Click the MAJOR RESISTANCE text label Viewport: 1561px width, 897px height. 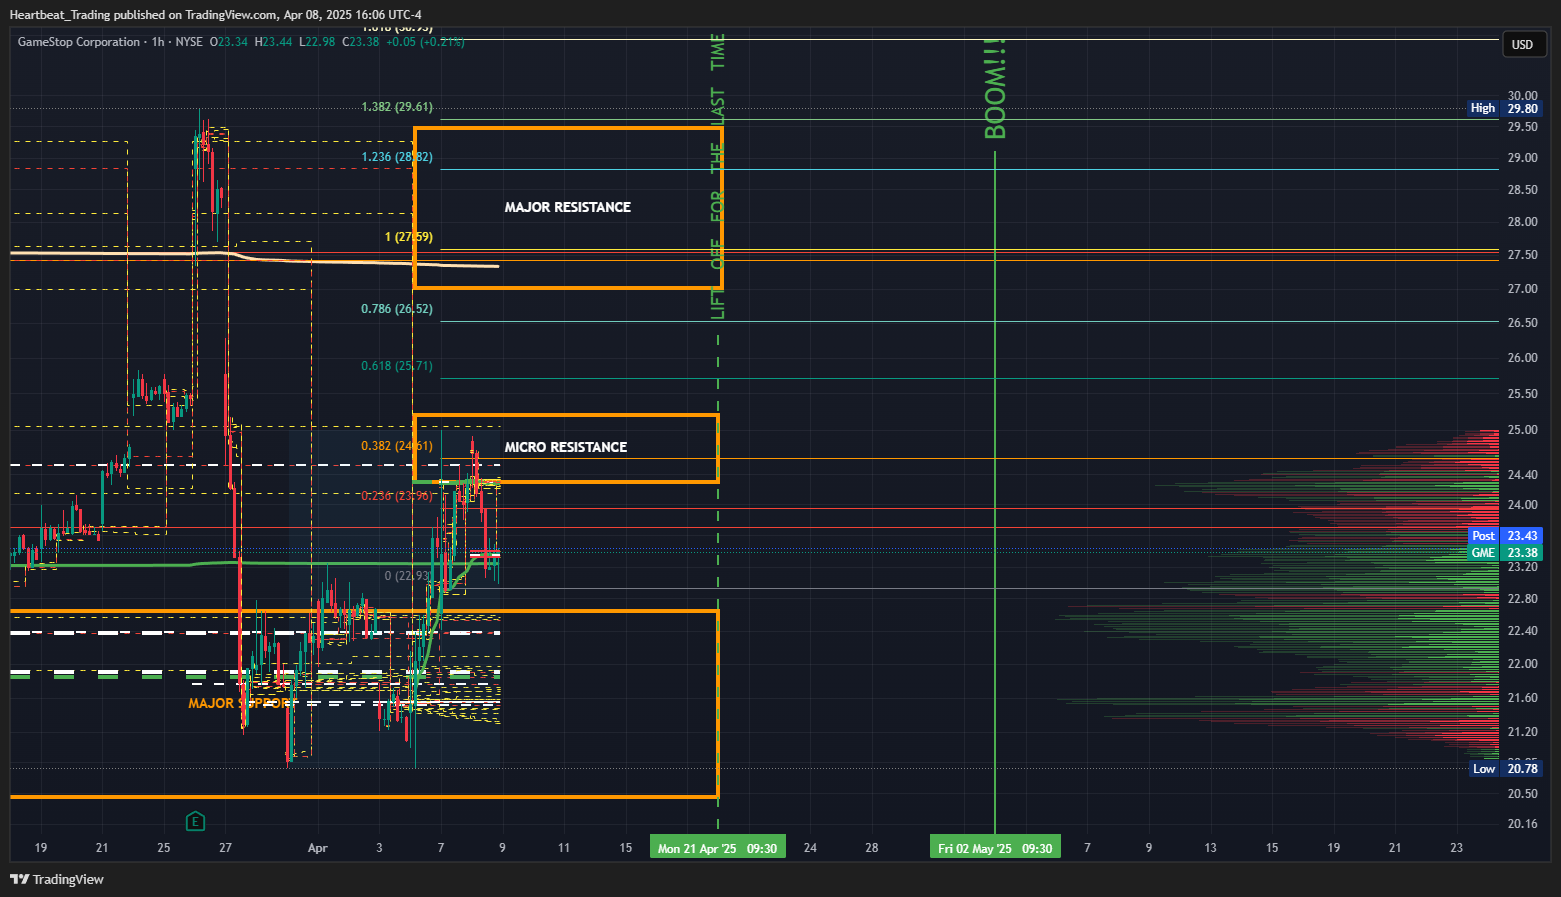tap(567, 207)
